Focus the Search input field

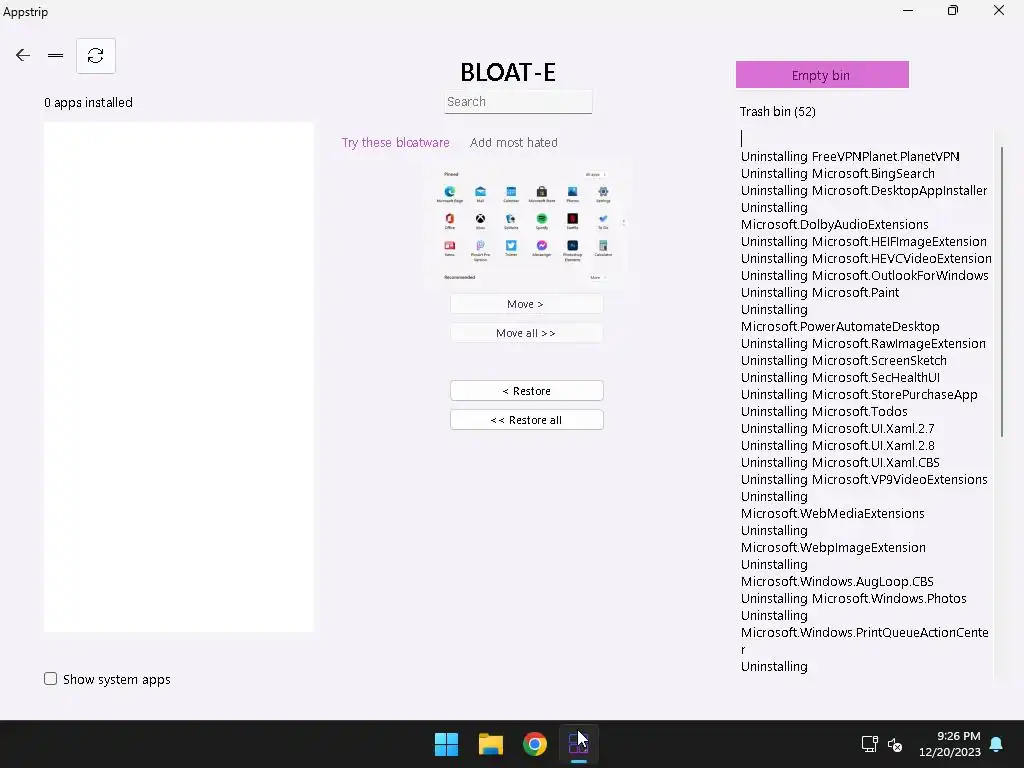point(518,102)
